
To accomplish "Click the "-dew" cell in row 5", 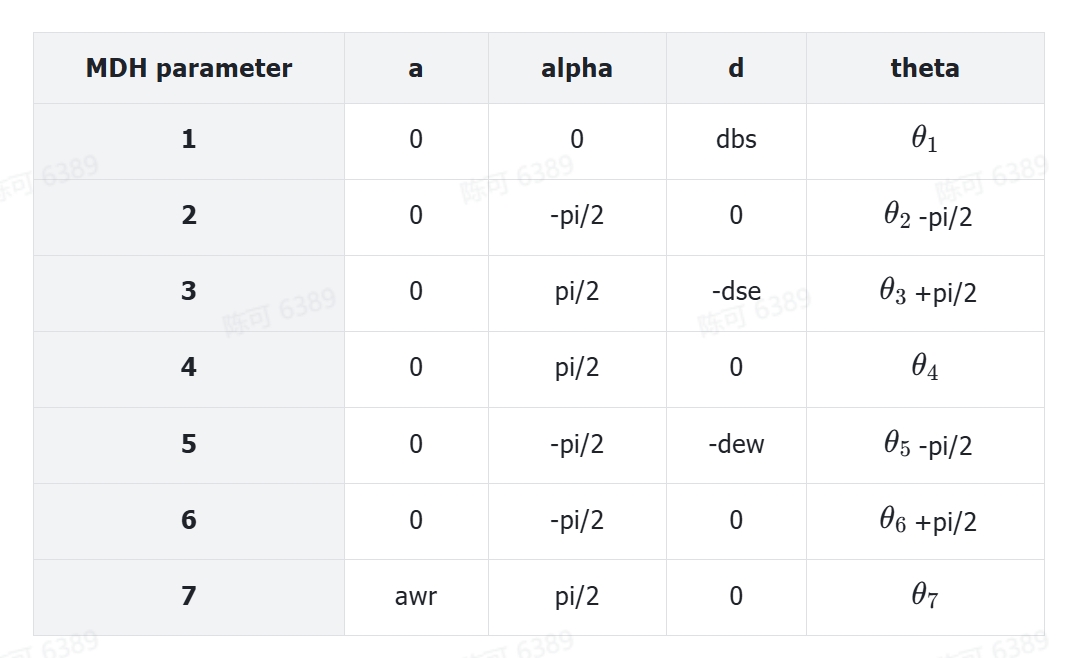I will [x=736, y=444].
